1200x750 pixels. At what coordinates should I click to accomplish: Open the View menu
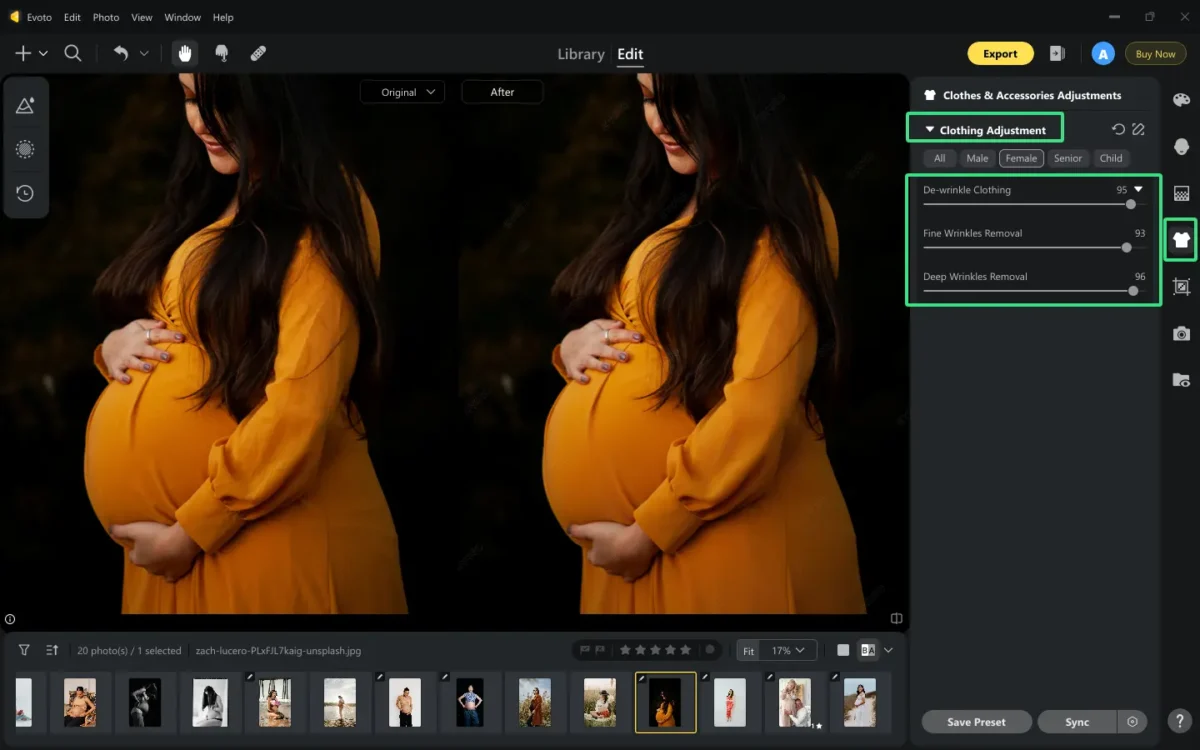tap(142, 17)
